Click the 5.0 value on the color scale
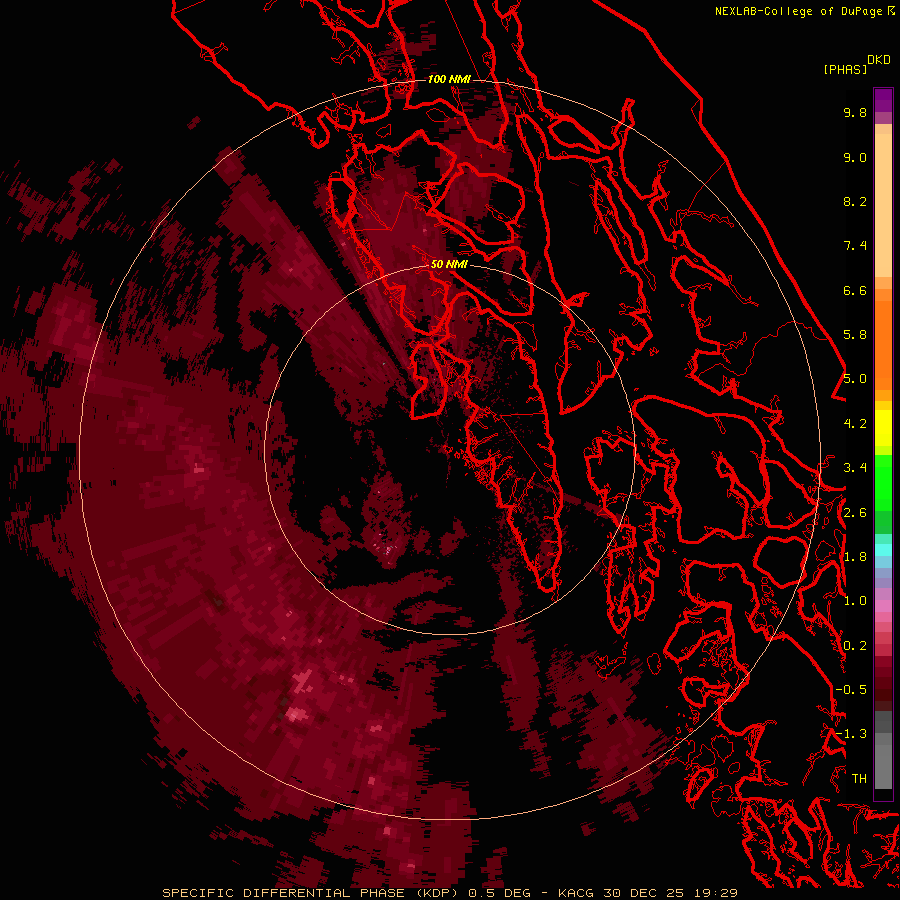Image resolution: width=900 pixels, height=900 pixels. [855, 379]
